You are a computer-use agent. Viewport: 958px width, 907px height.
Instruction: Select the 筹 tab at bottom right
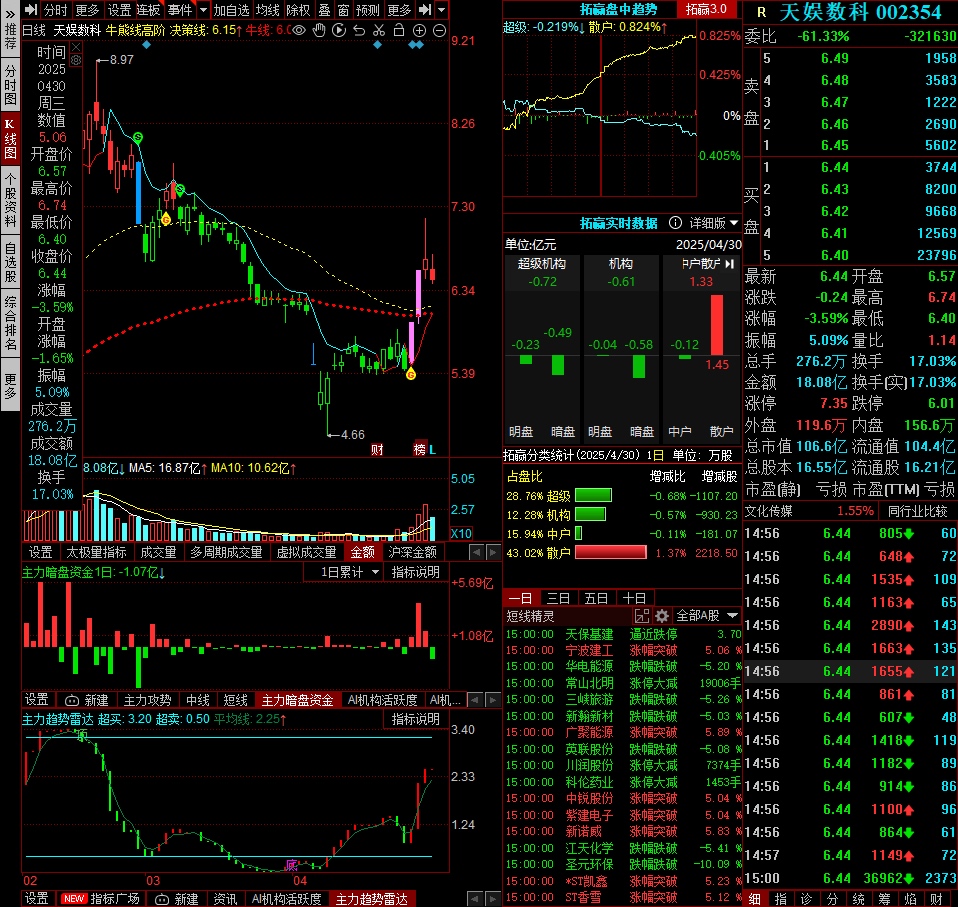[885, 898]
